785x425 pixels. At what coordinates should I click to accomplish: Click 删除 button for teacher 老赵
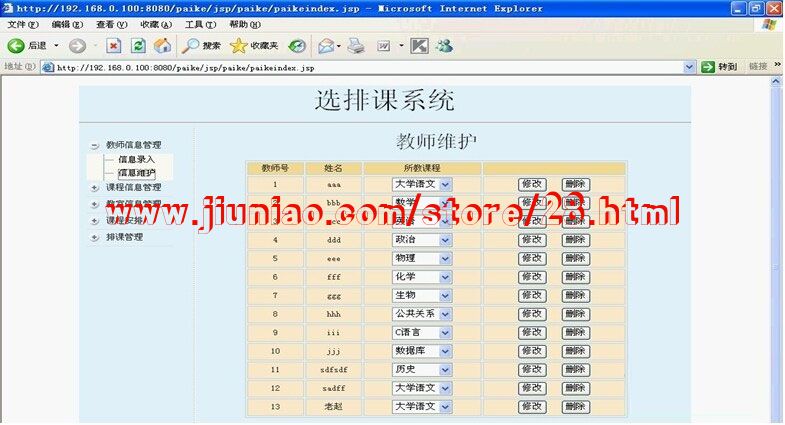coord(575,407)
